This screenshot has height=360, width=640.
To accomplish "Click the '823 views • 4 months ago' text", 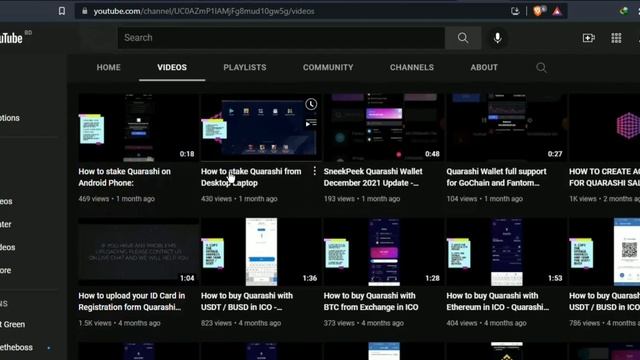I will pos(241,323).
